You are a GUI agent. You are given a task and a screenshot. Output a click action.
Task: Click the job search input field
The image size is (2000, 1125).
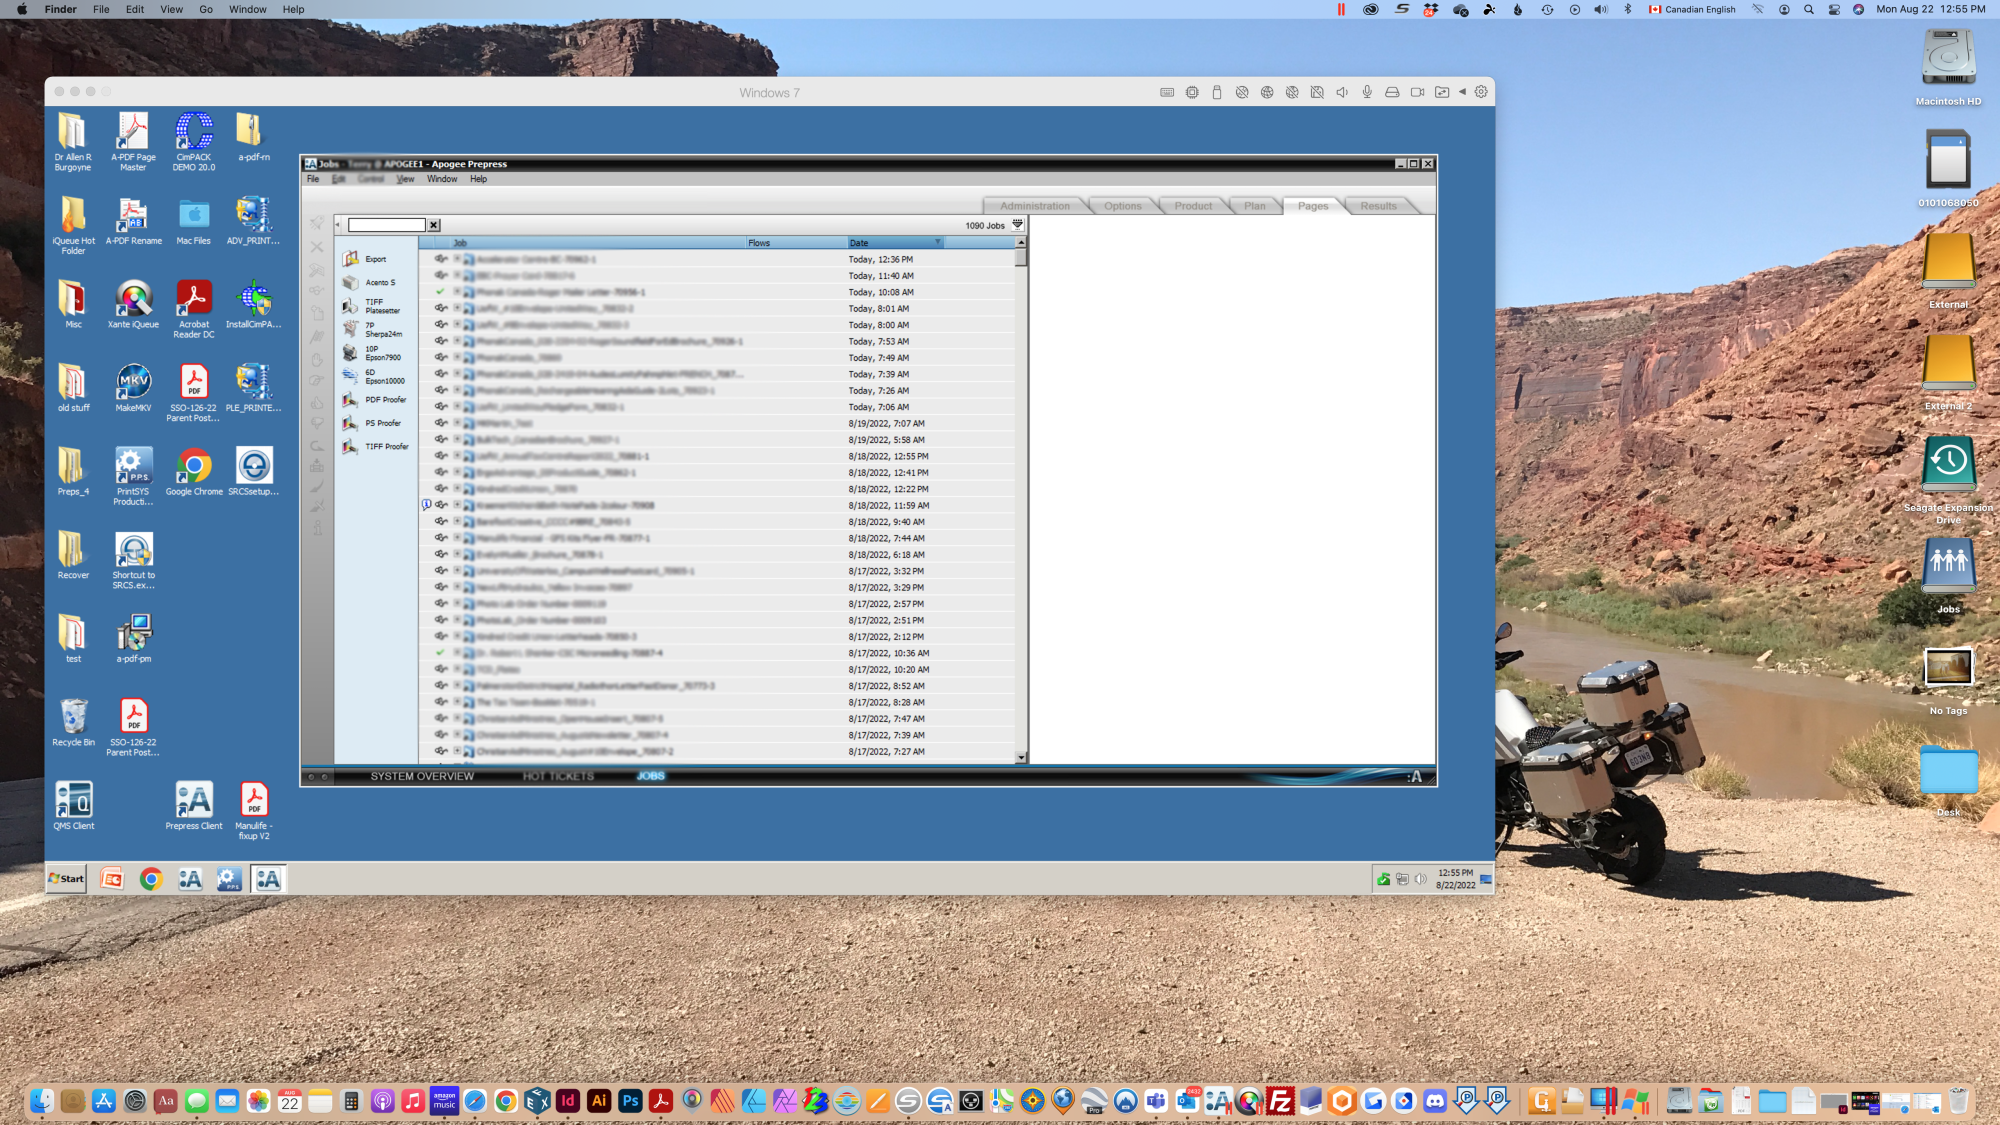(386, 225)
